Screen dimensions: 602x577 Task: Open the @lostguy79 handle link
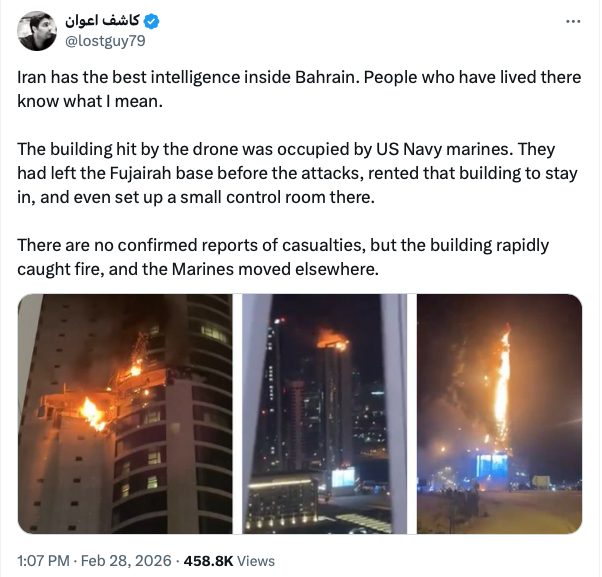tap(105, 41)
